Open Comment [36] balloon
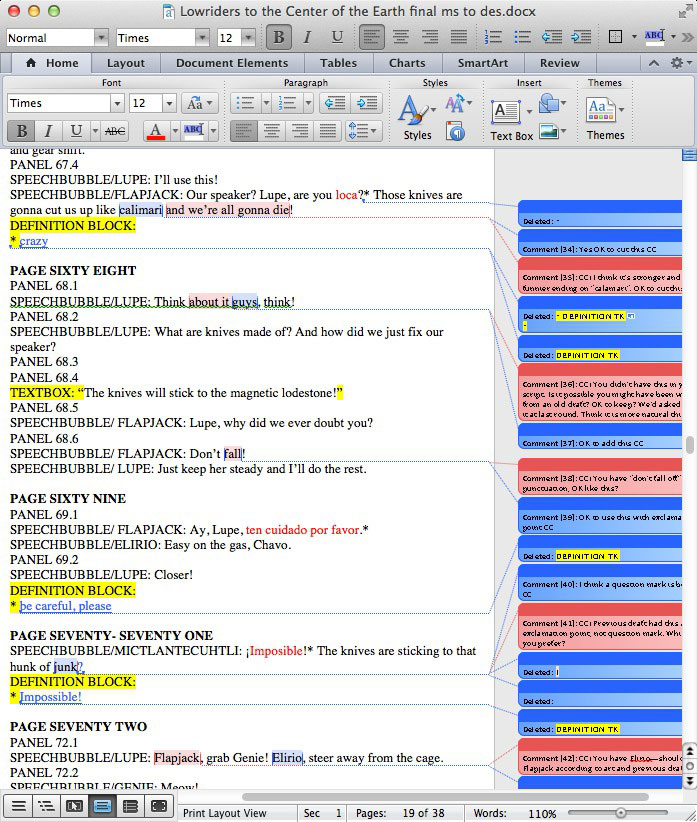Viewport: 697px width, 822px height. (x=600, y=394)
